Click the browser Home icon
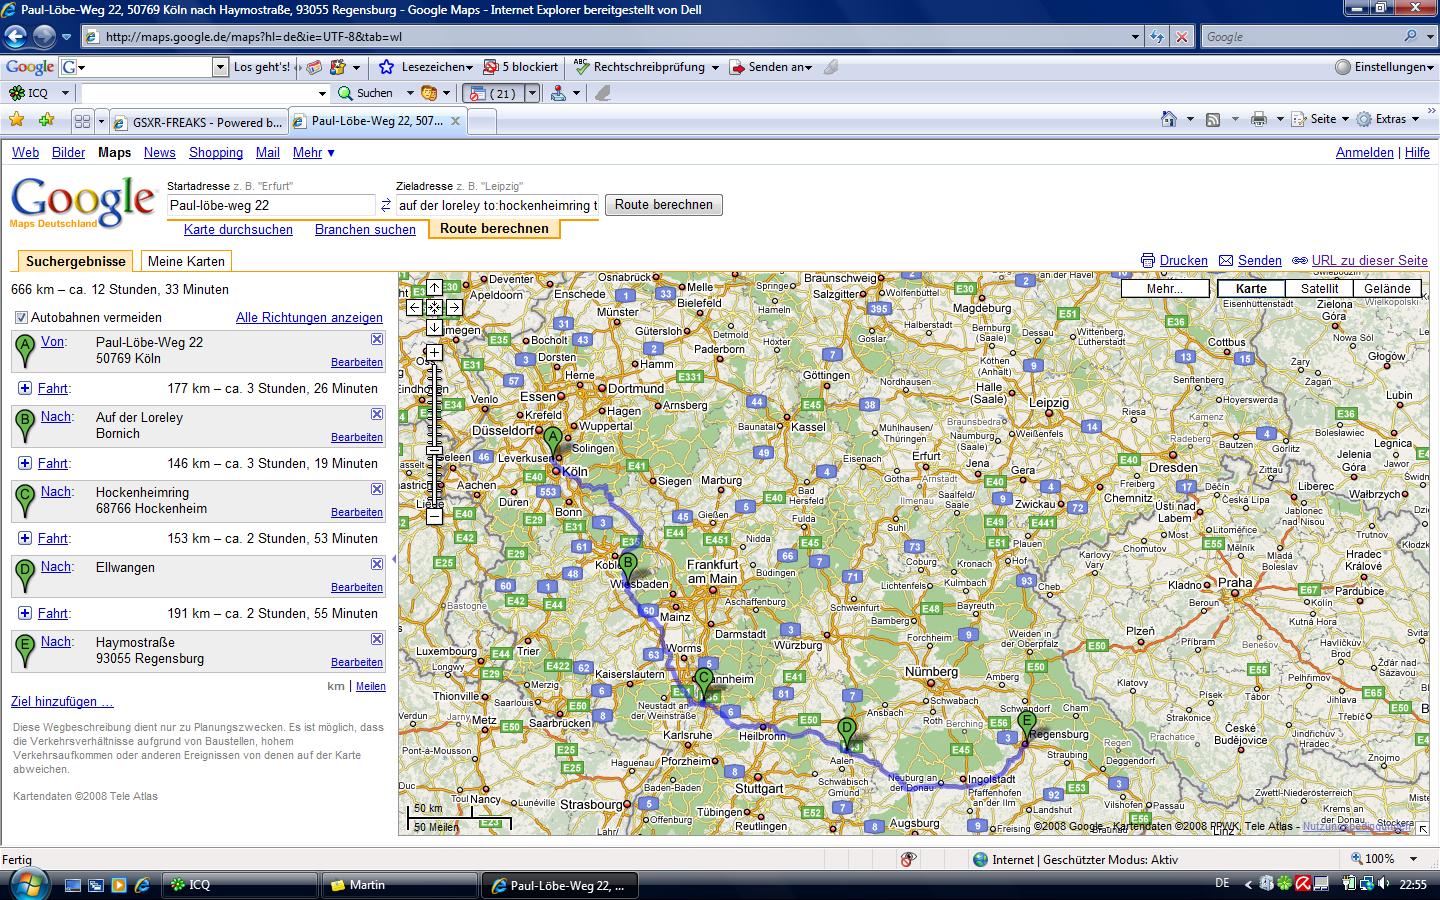 tap(1168, 119)
